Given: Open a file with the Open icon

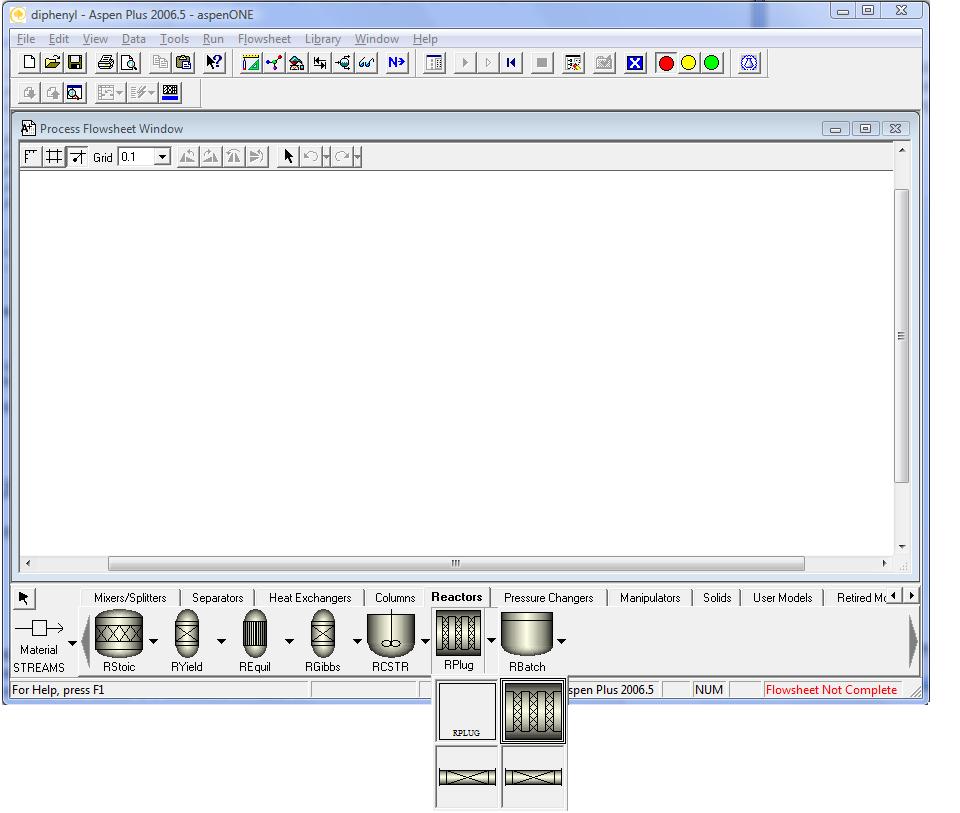Looking at the screenshot, I should (52, 62).
